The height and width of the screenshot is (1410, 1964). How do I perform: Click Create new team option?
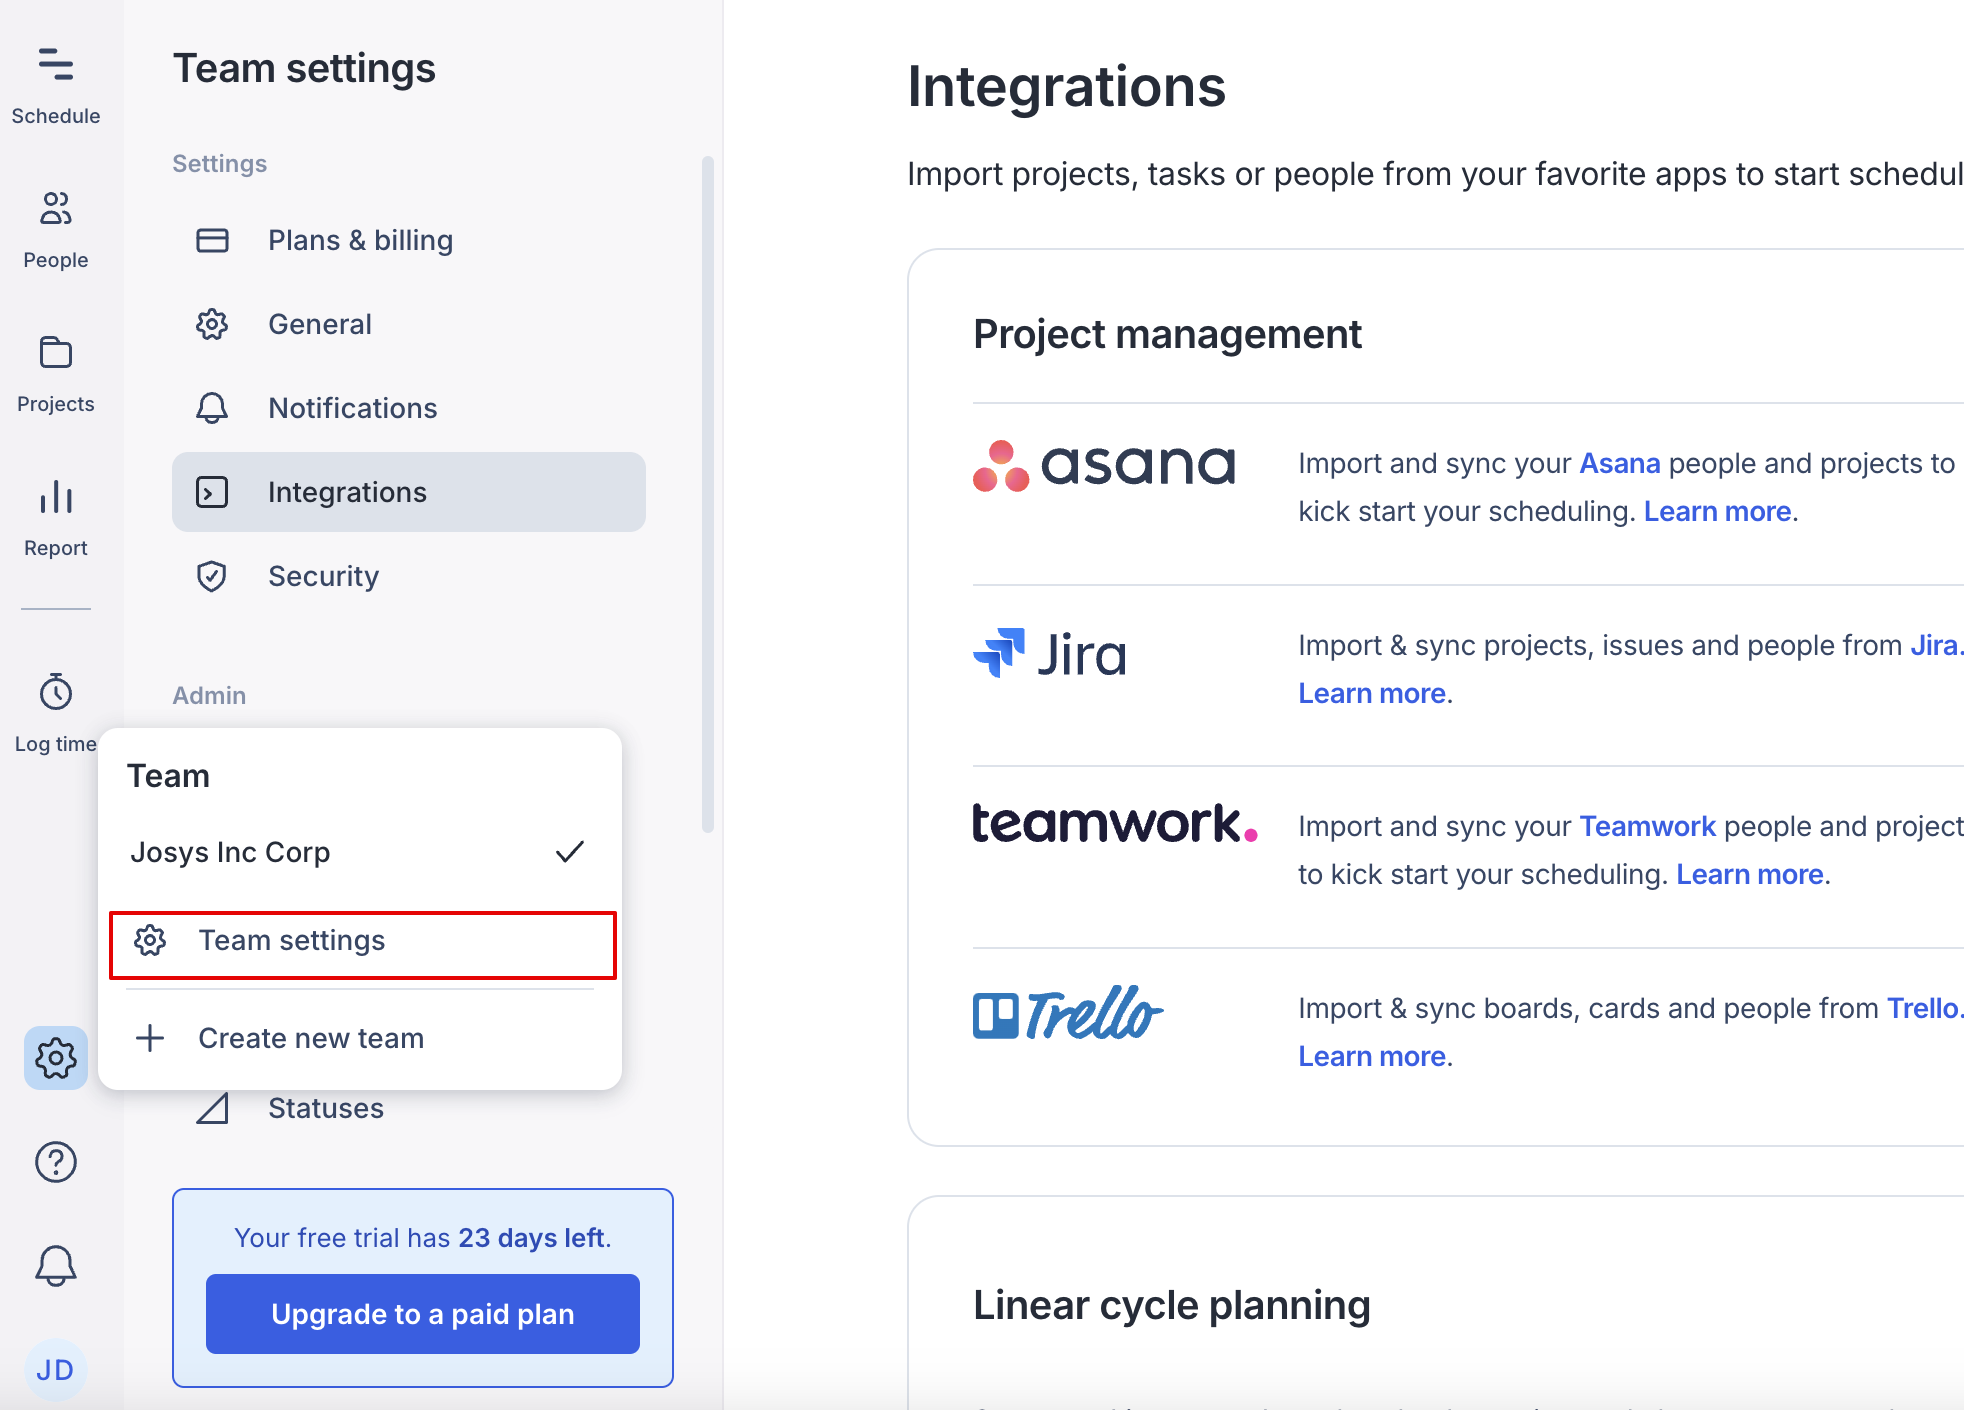(310, 1038)
